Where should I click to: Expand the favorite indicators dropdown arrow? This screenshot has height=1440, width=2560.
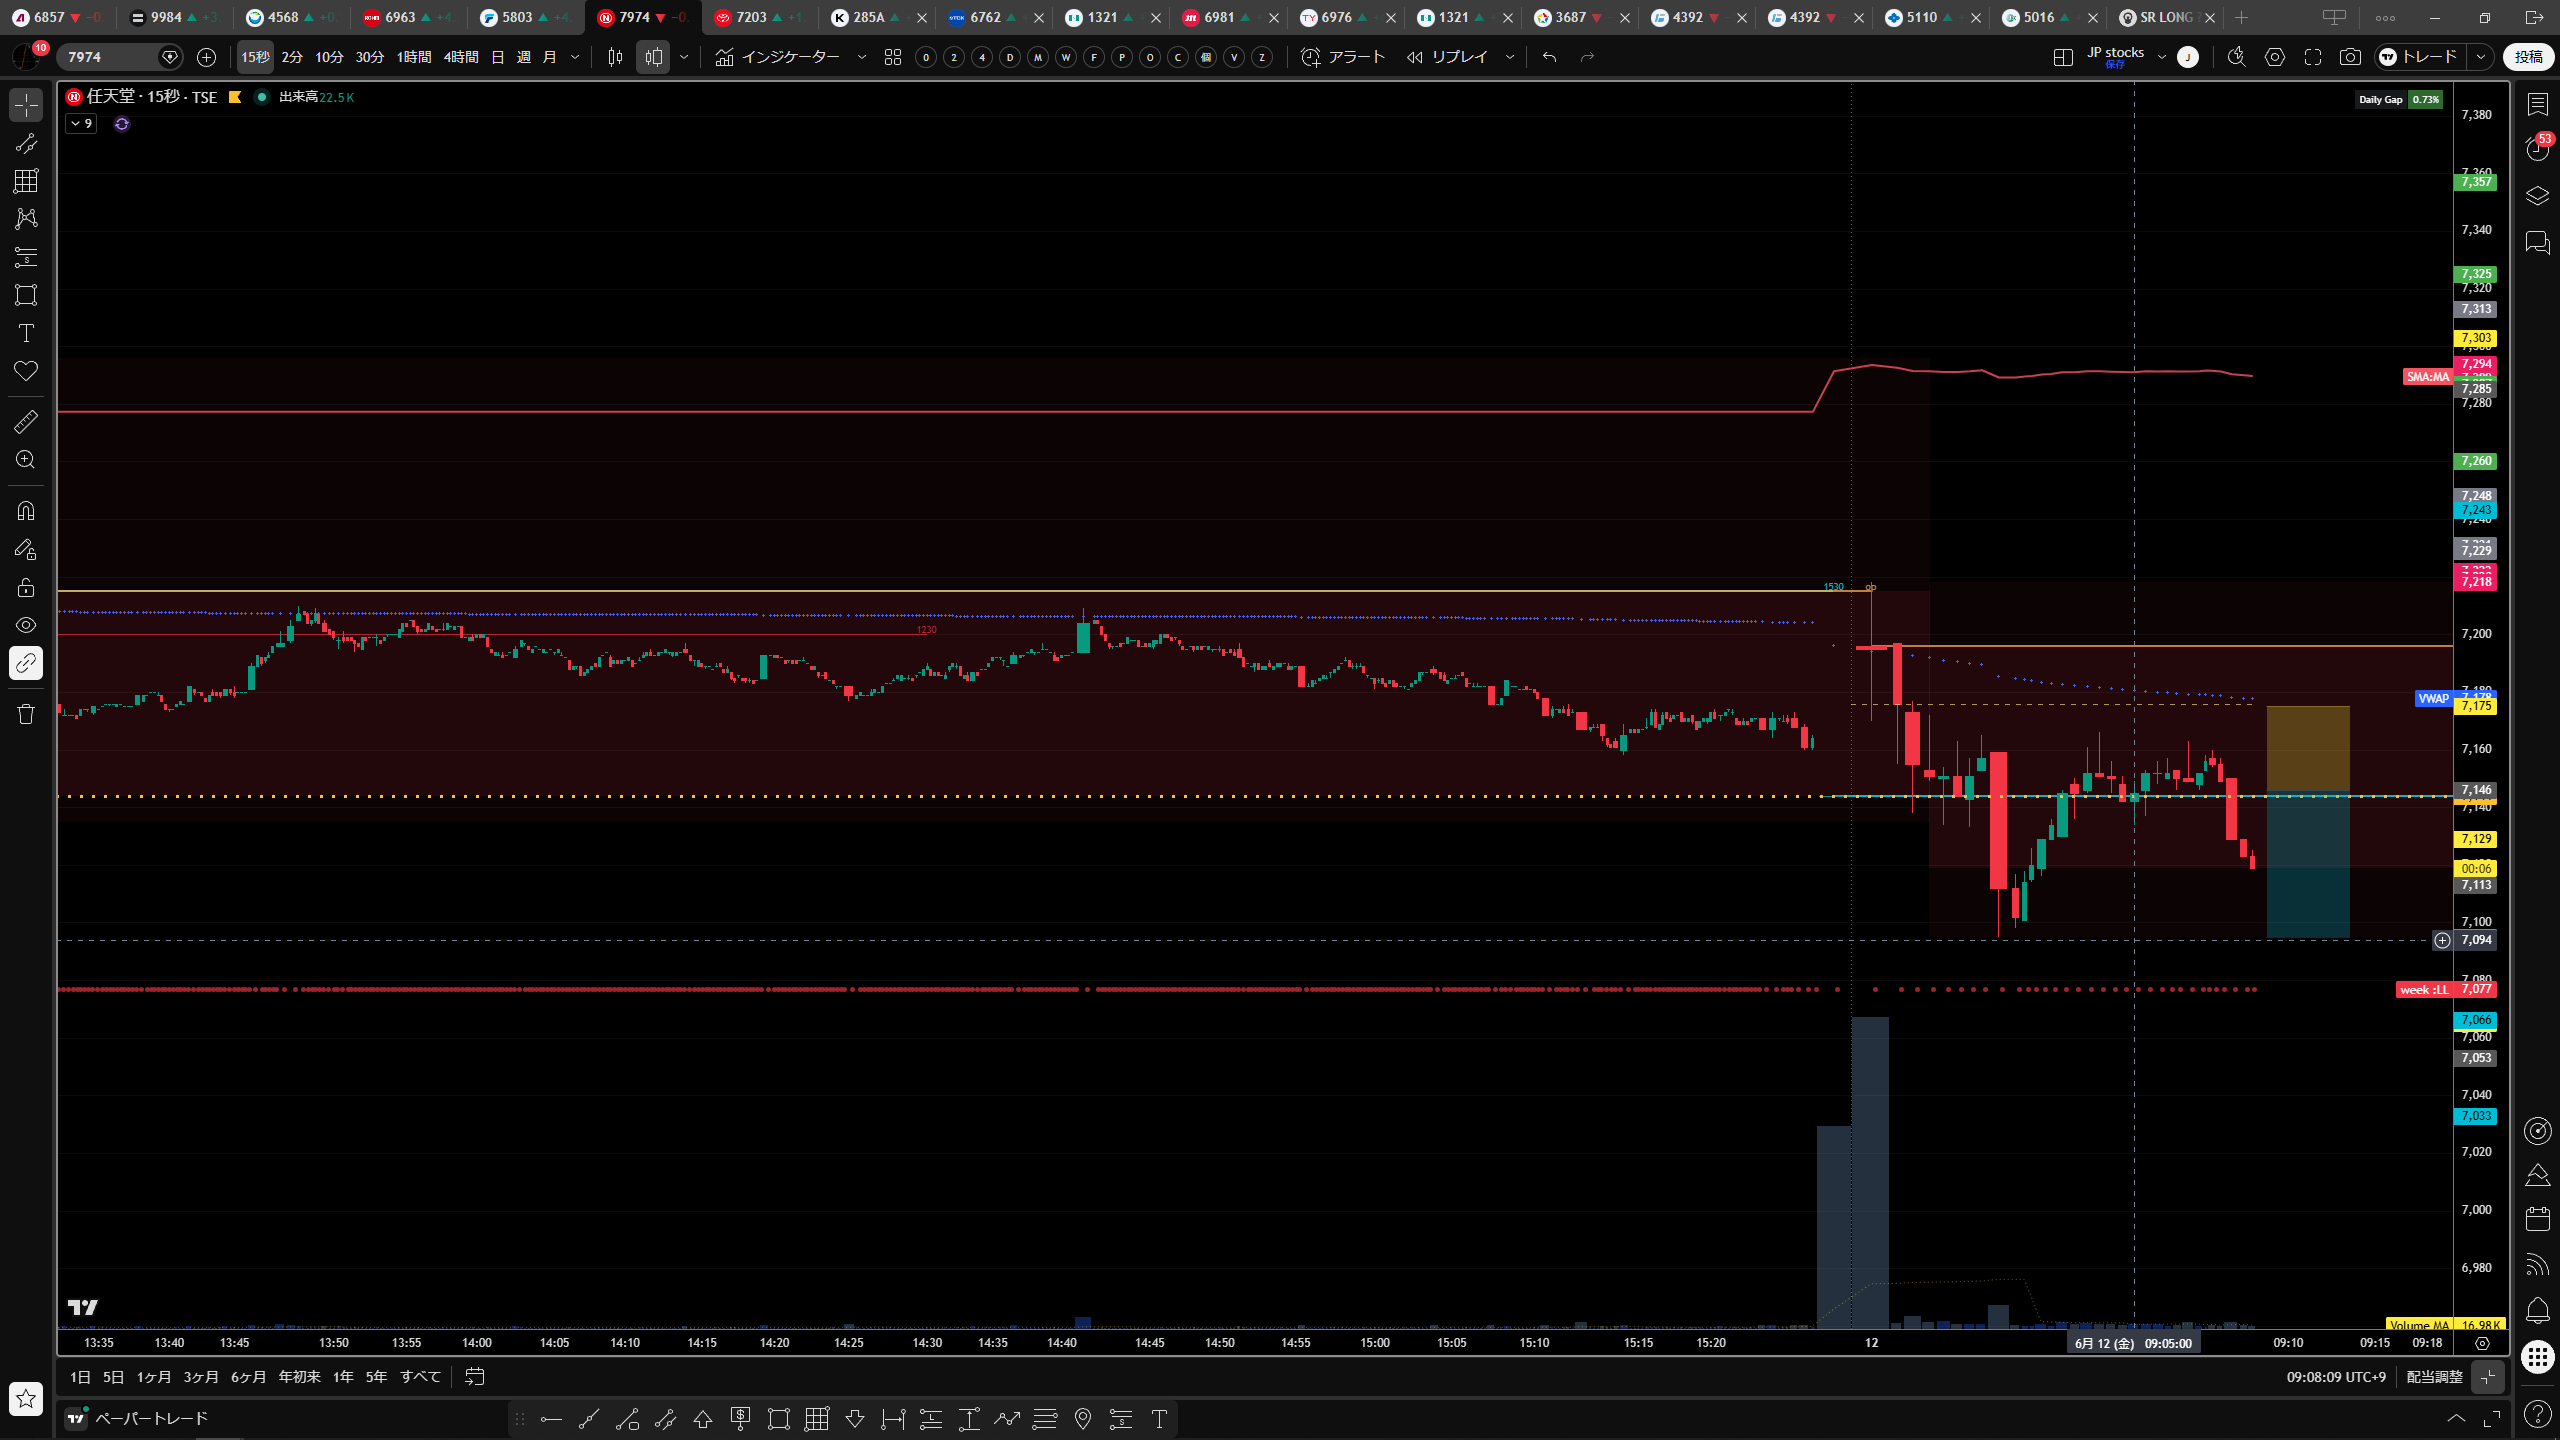(x=862, y=57)
